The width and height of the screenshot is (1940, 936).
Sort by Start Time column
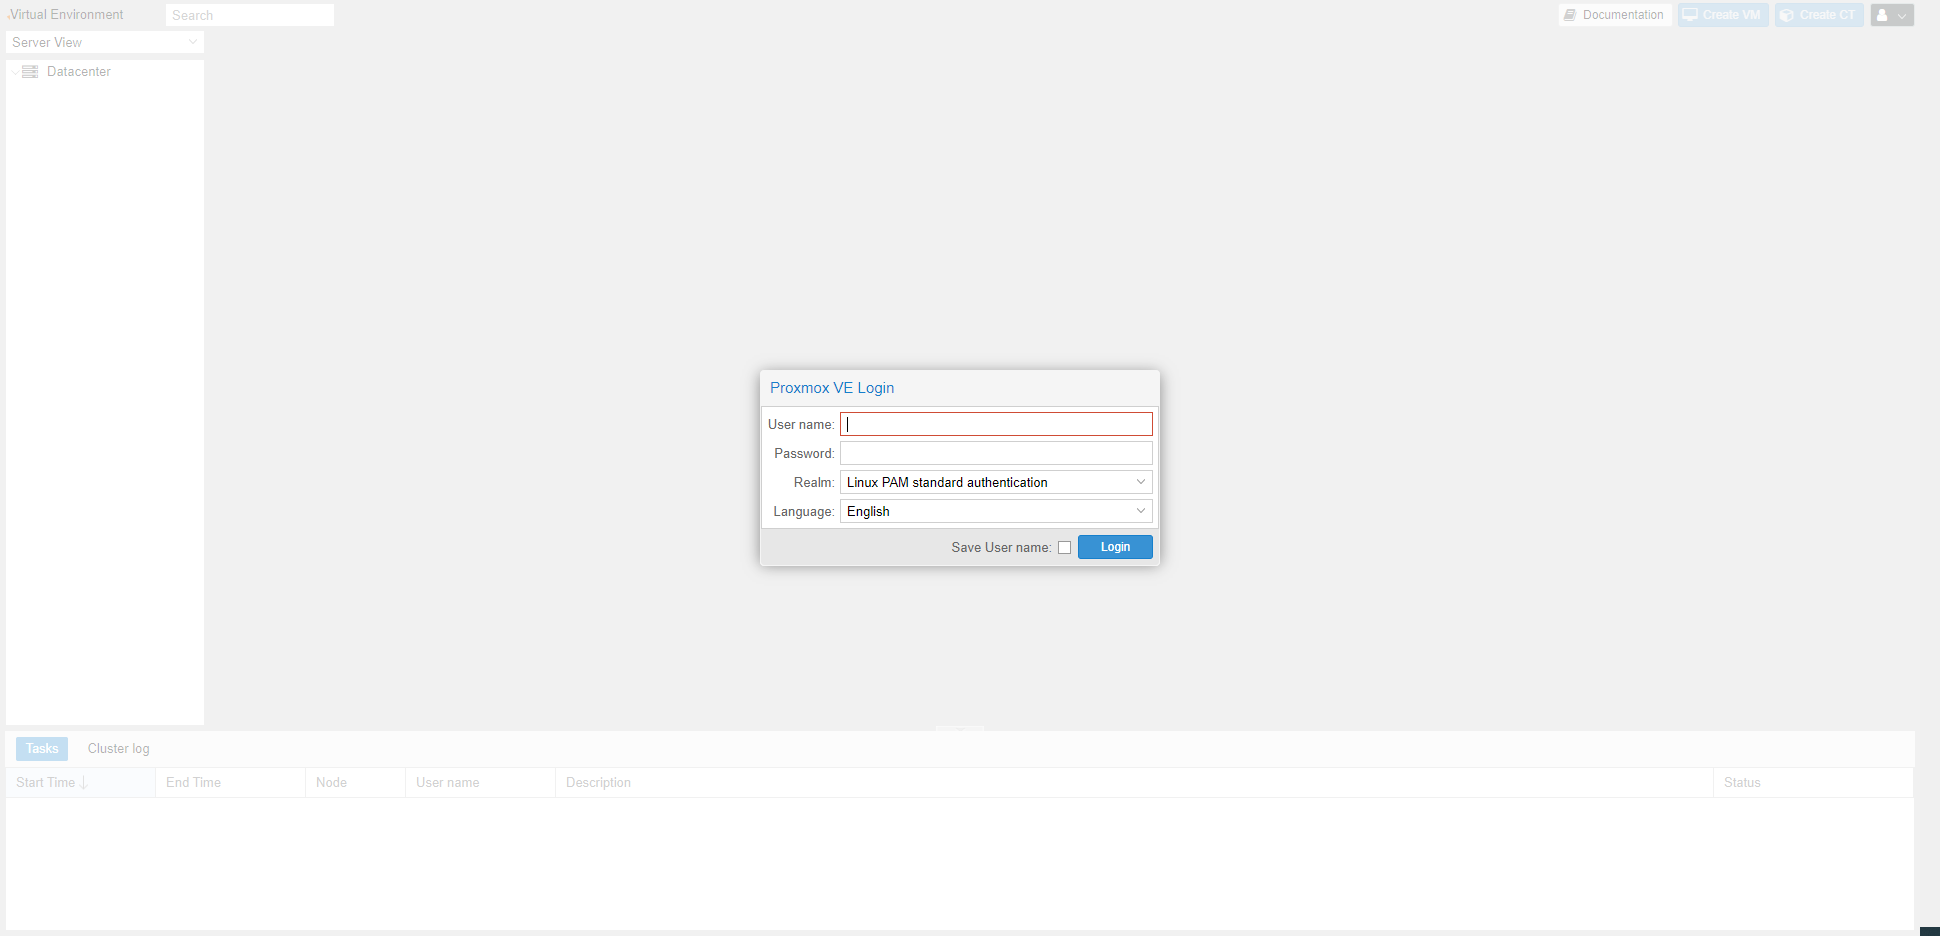click(x=80, y=782)
